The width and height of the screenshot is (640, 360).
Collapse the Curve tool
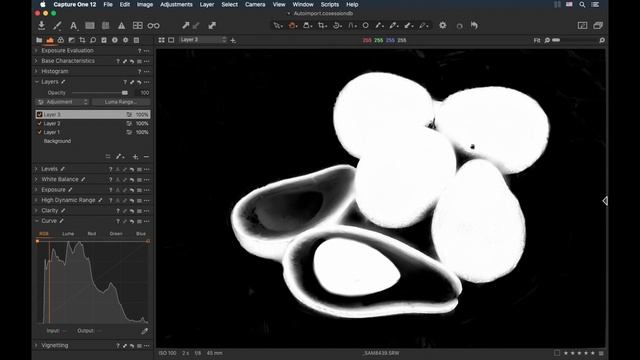(x=36, y=221)
